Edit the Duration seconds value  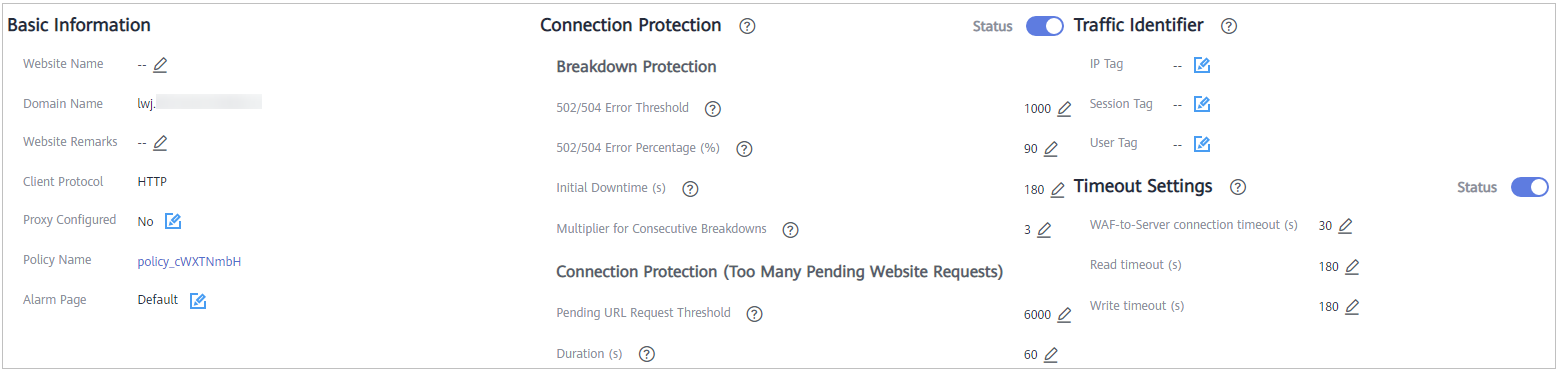[x=1050, y=355]
